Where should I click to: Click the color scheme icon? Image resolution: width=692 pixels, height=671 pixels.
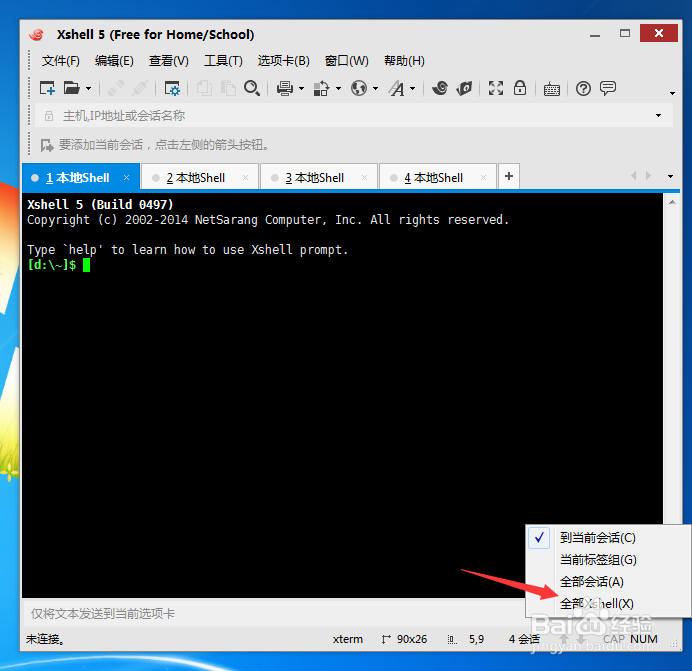click(x=321, y=88)
